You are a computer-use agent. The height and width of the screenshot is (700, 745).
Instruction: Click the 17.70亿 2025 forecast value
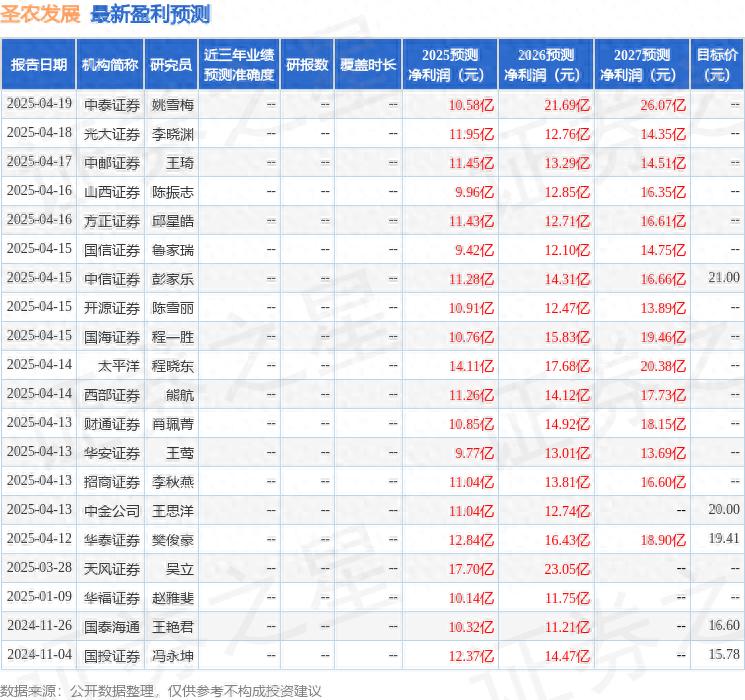coord(471,569)
